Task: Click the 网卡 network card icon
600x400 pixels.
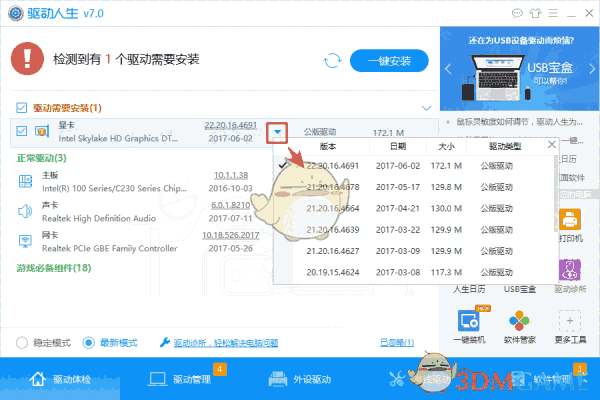Action: 25,241
